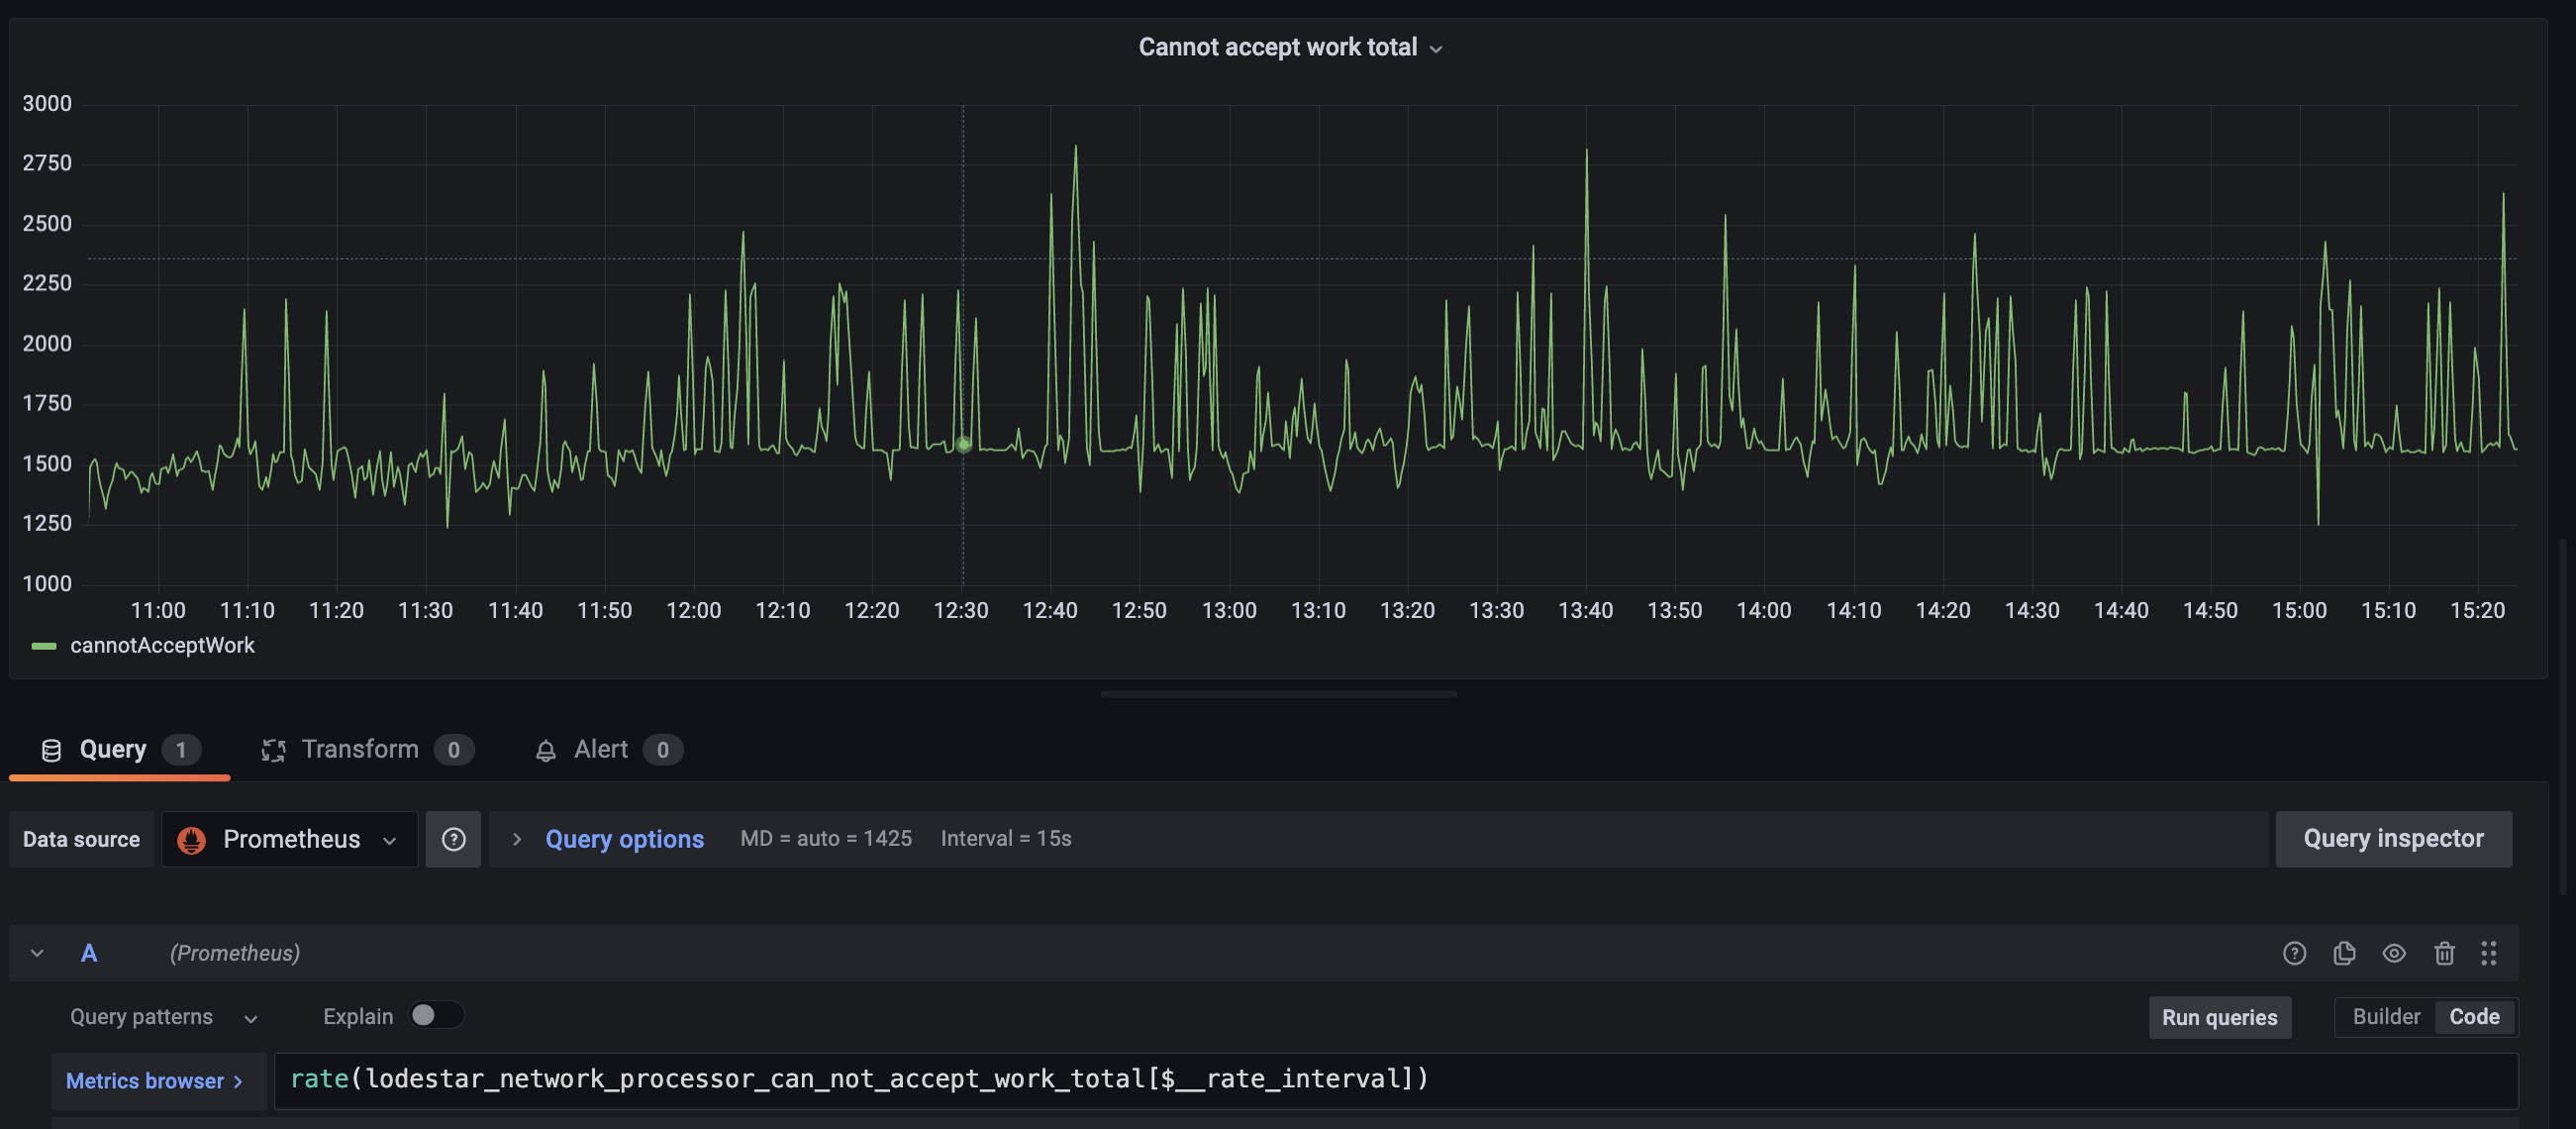The height and width of the screenshot is (1129, 2576).
Task: Duplicate query A with copy icon
Action: [x=2344, y=953]
